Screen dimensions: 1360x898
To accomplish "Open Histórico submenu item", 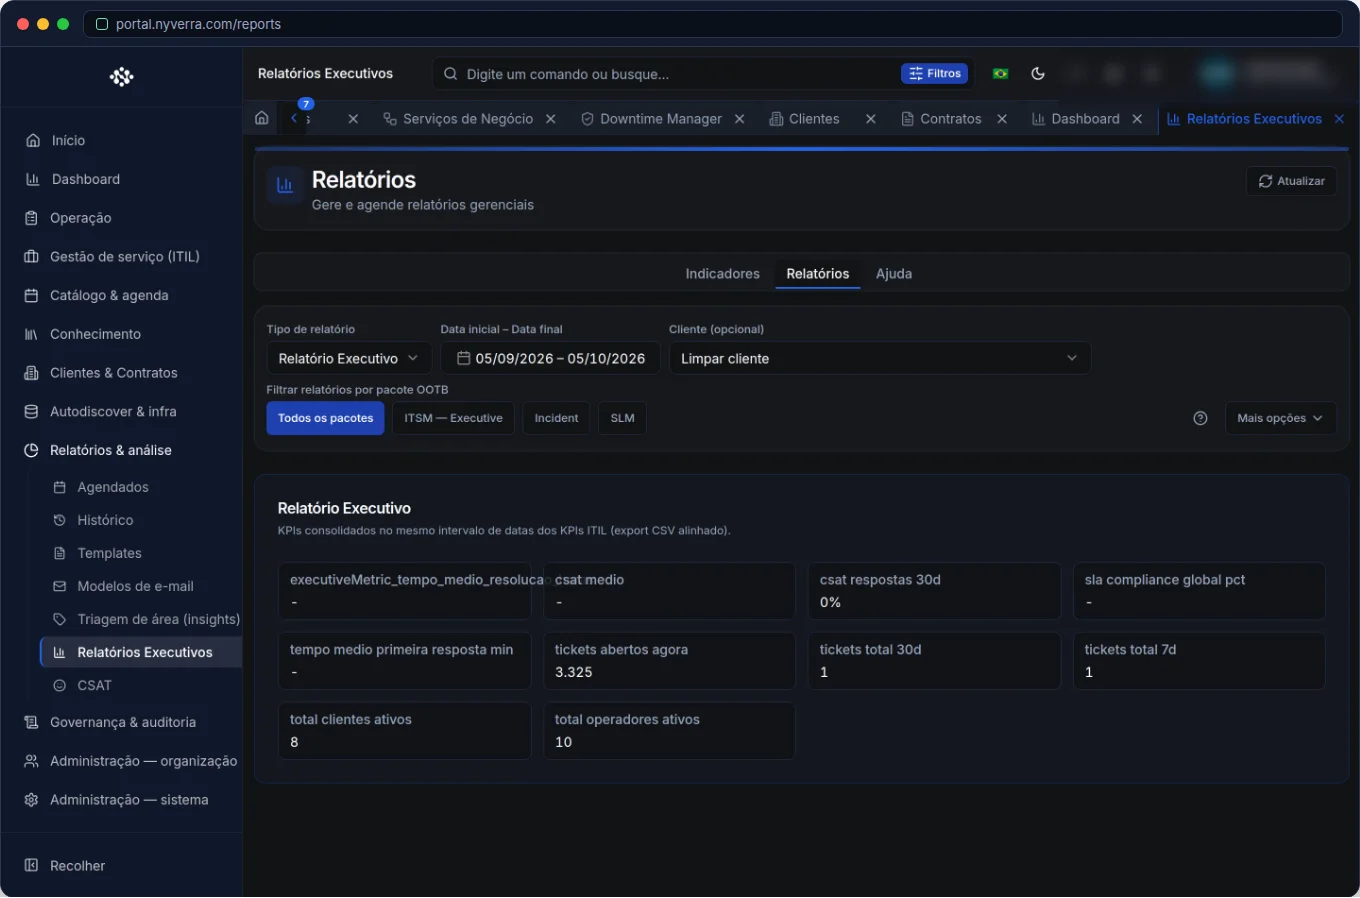I will click(140, 520).
